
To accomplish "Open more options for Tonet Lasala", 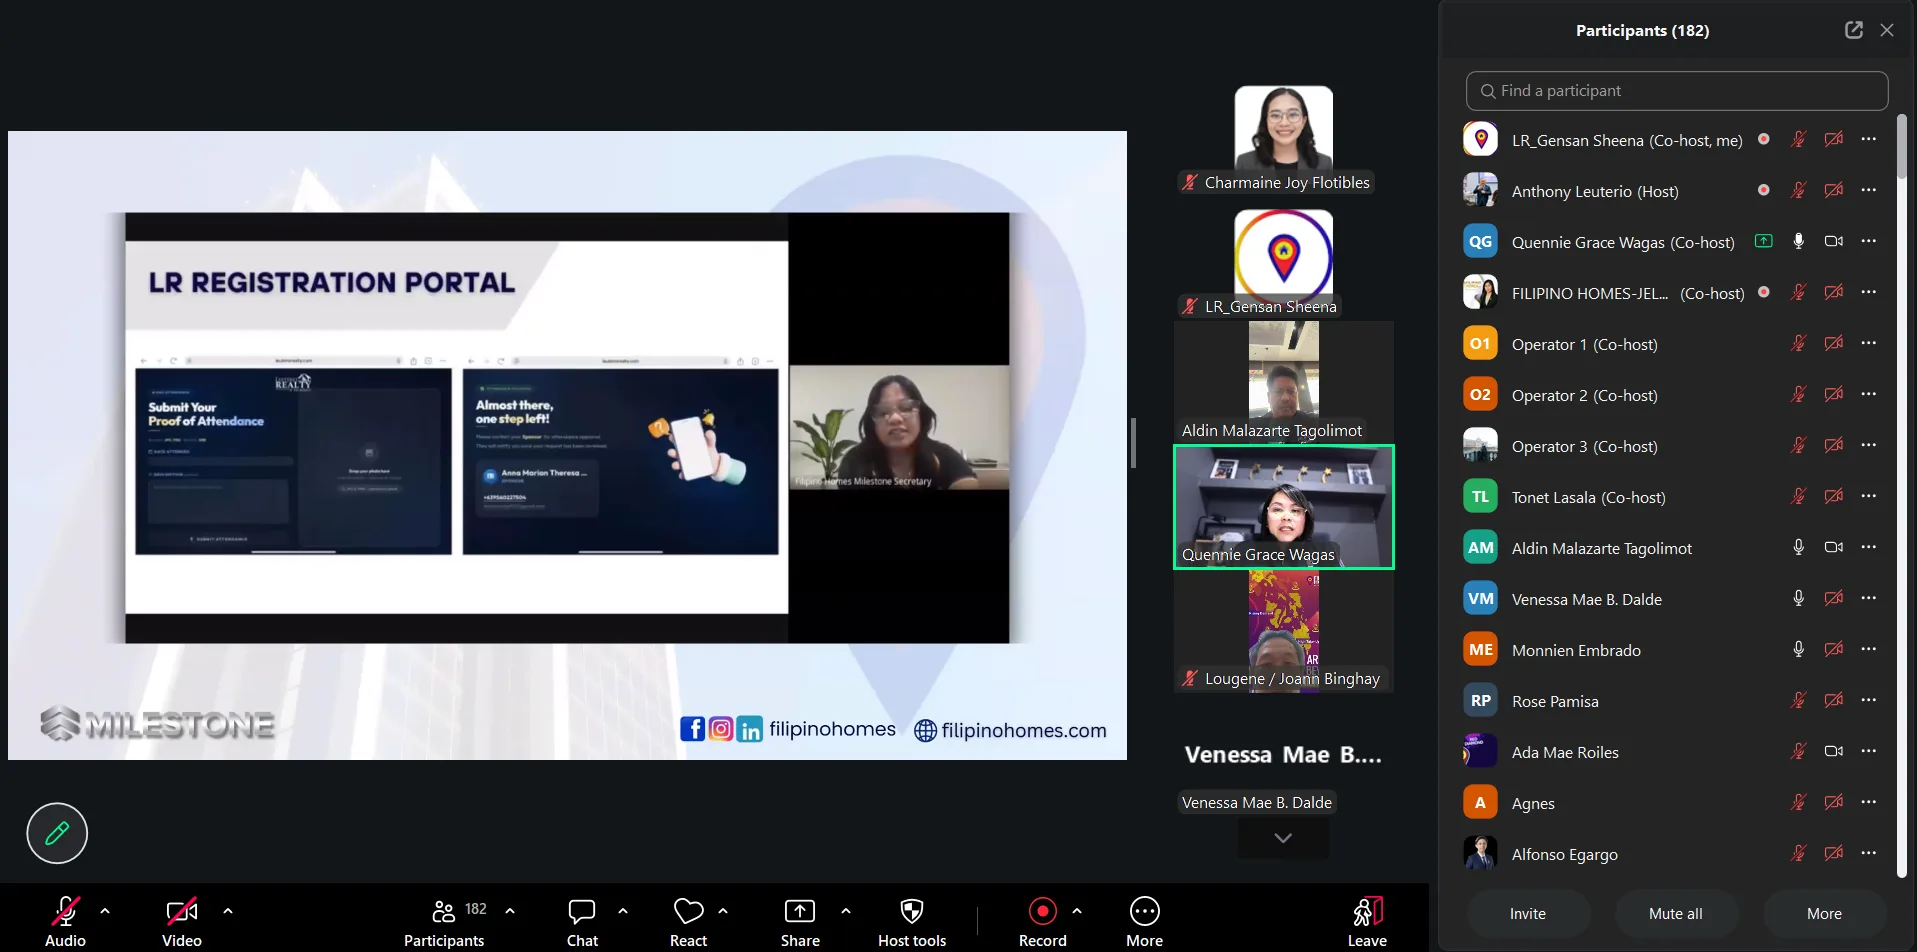I will (1869, 496).
